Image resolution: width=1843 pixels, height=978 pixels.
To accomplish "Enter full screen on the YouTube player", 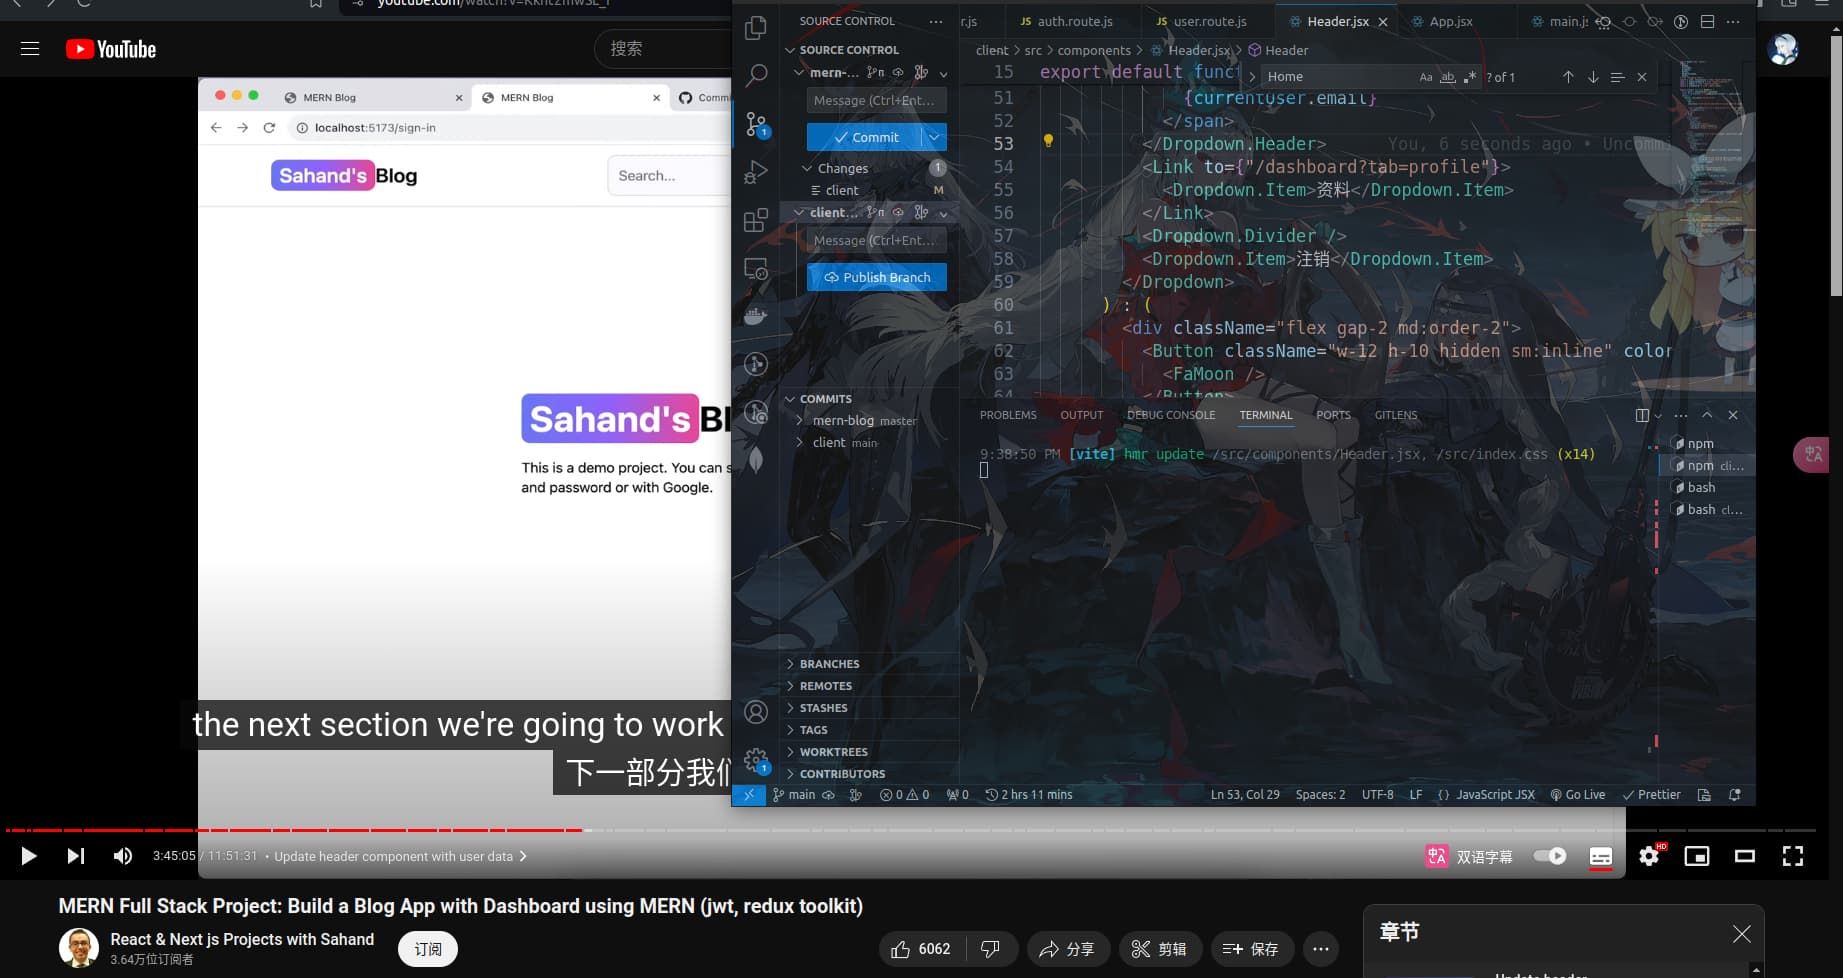I will point(1793,856).
